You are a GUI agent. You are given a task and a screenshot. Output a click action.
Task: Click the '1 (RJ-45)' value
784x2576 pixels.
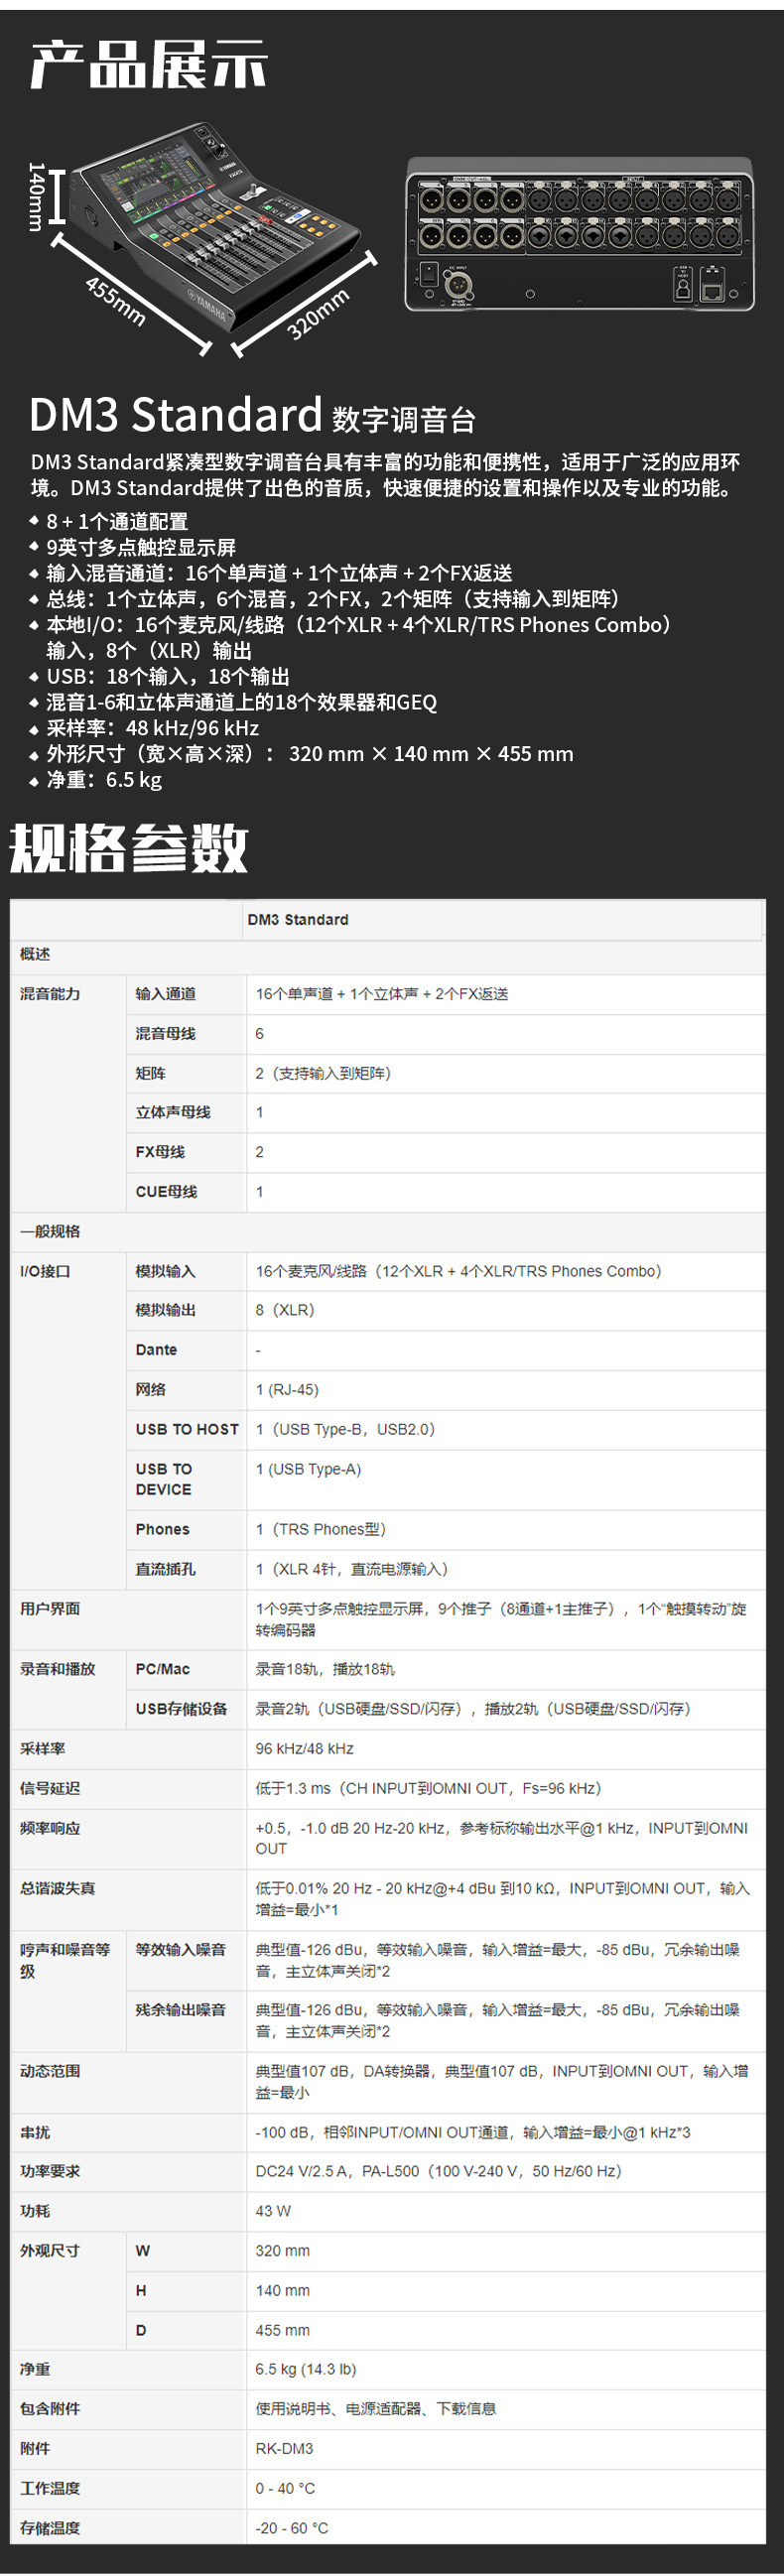tap(287, 1390)
